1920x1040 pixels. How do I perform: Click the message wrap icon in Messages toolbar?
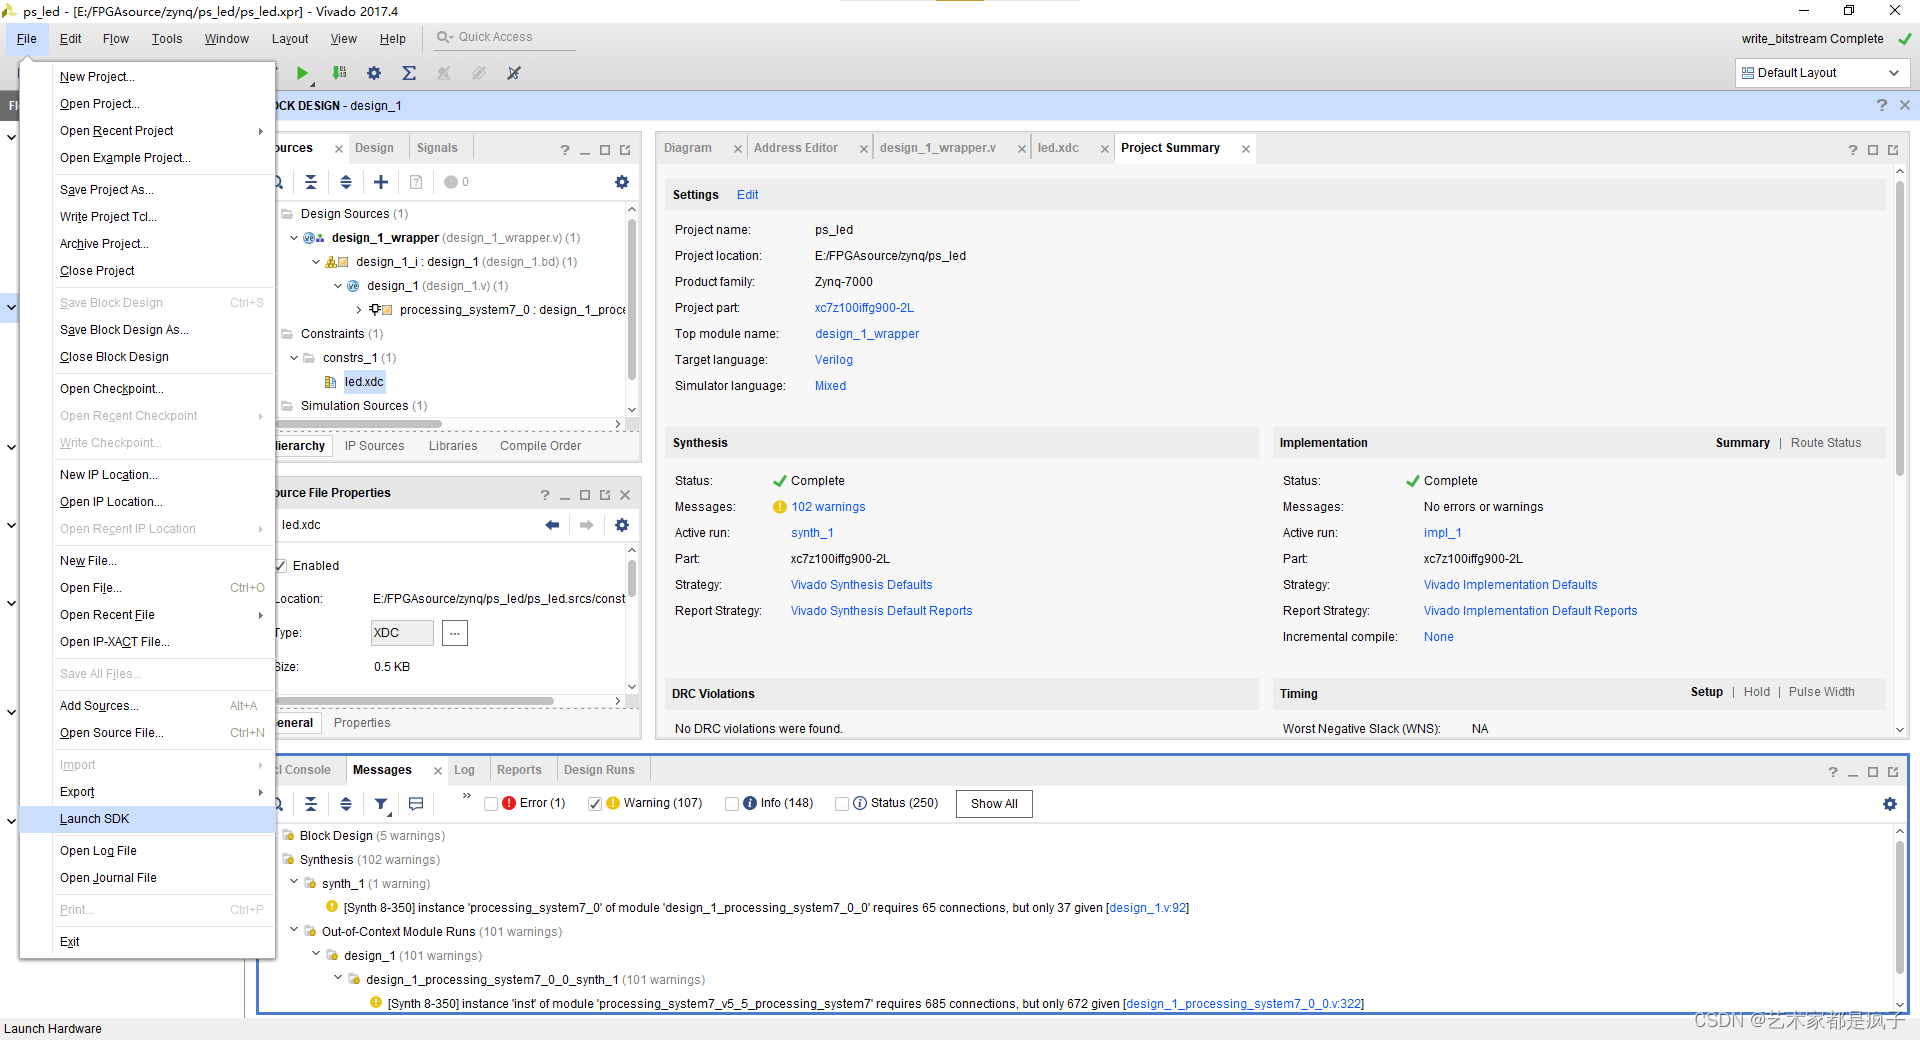click(x=416, y=804)
